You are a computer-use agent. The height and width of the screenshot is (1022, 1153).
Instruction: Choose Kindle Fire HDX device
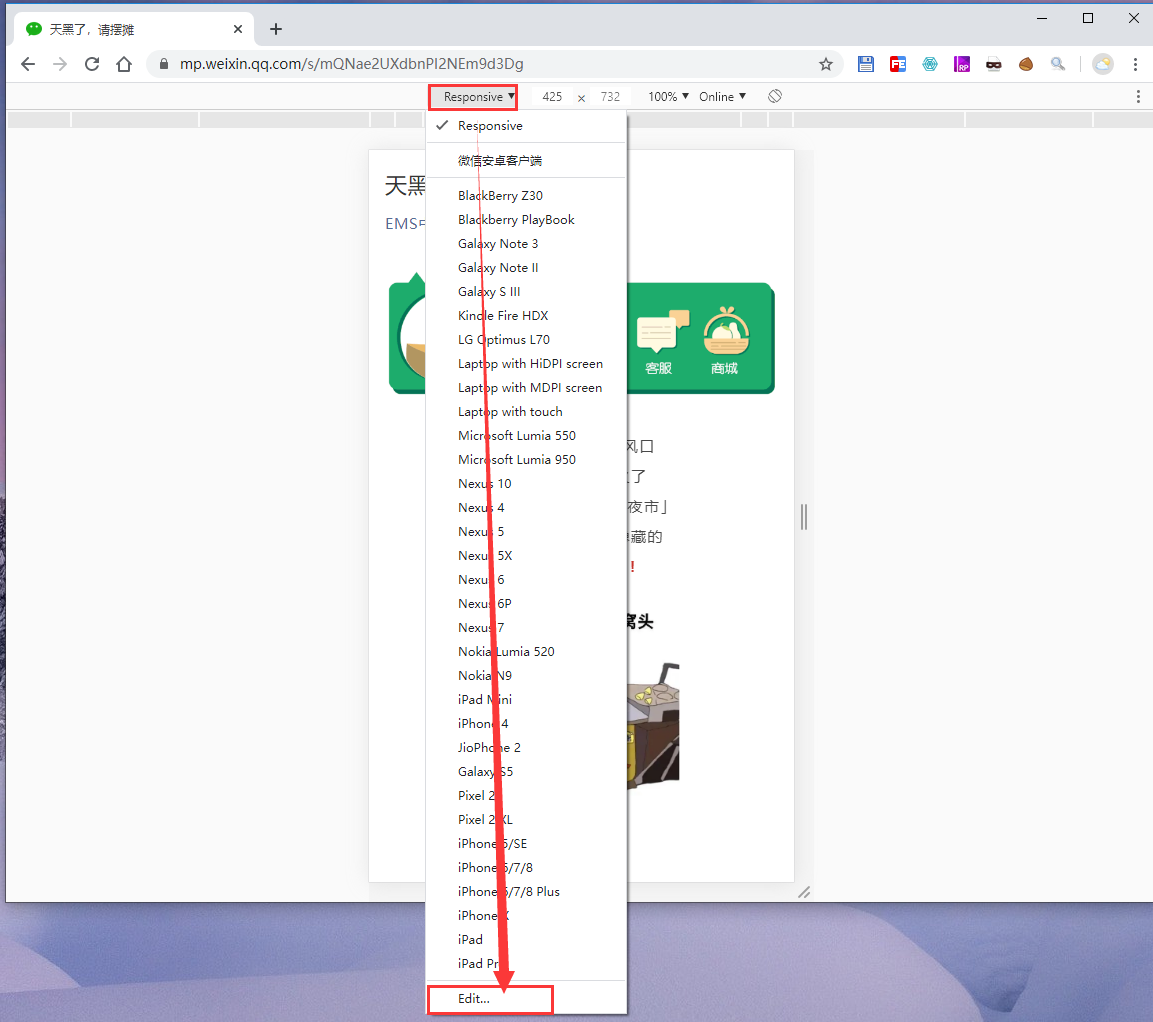pyautogui.click(x=526, y=315)
